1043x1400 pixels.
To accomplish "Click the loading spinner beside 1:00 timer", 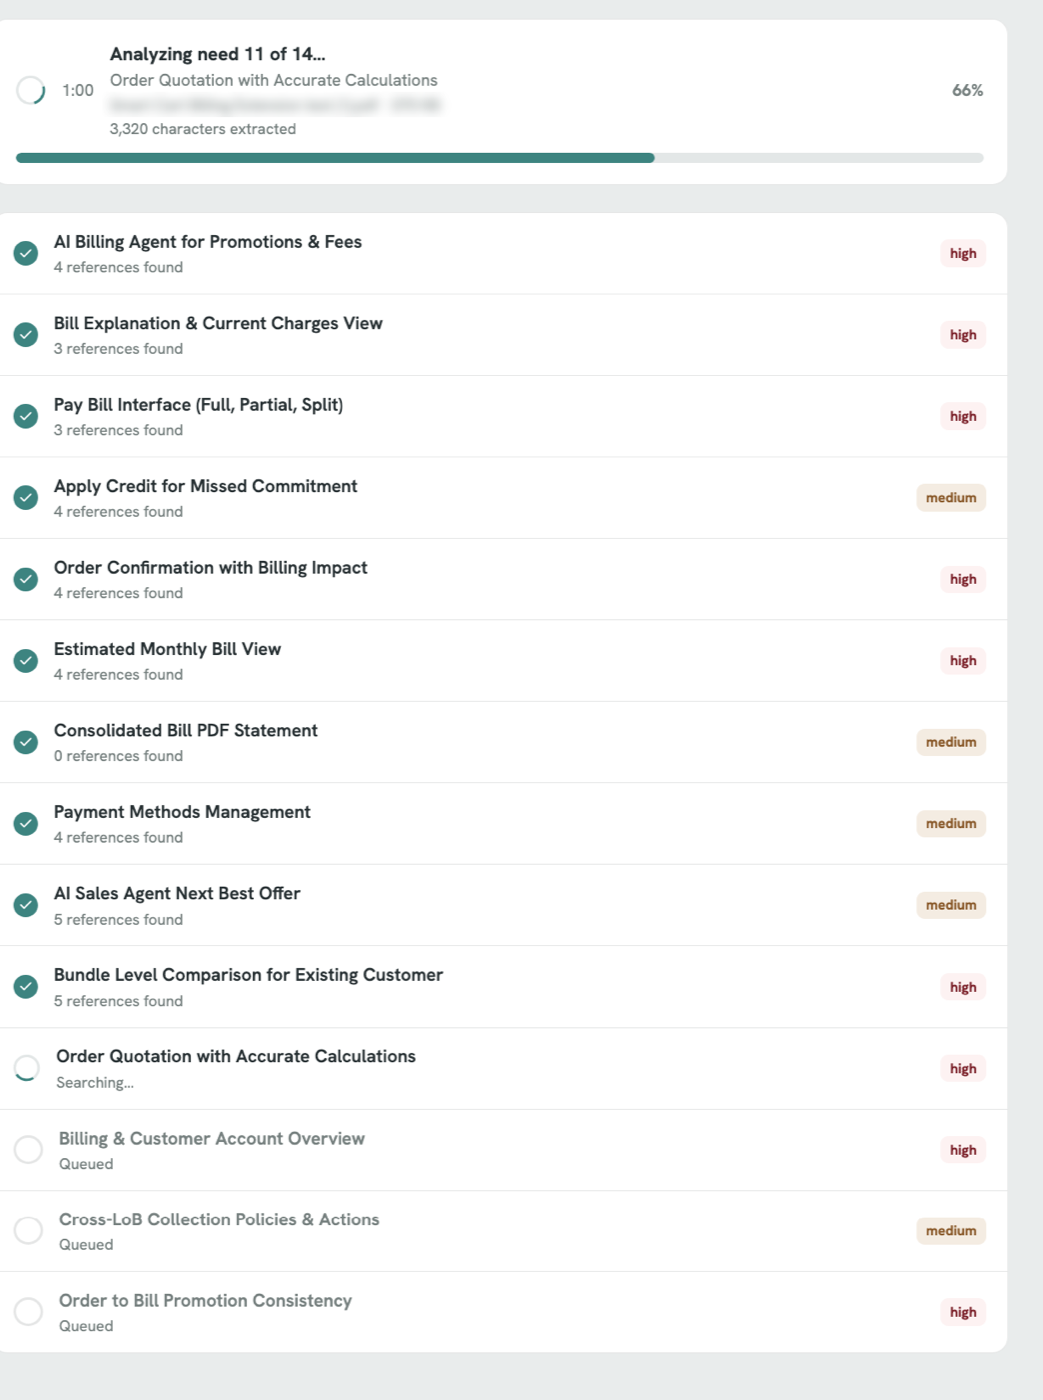I will coord(31,90).
